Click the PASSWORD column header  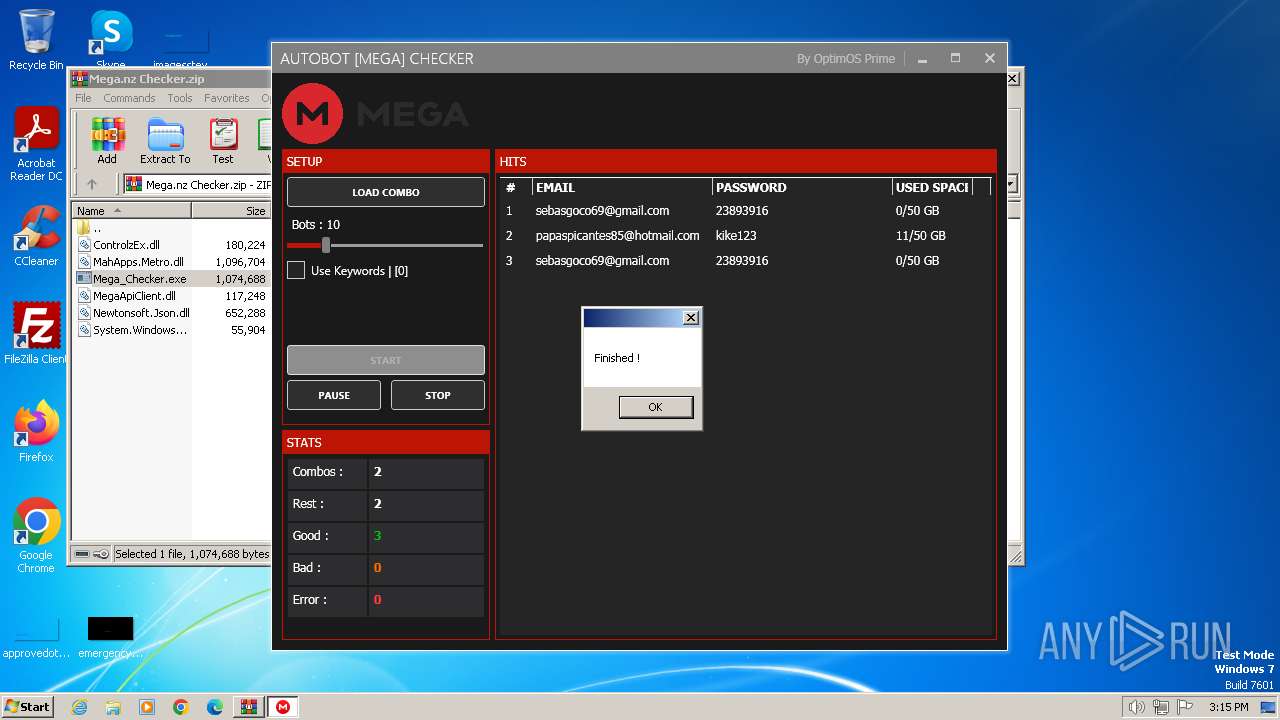click(801, 187)
